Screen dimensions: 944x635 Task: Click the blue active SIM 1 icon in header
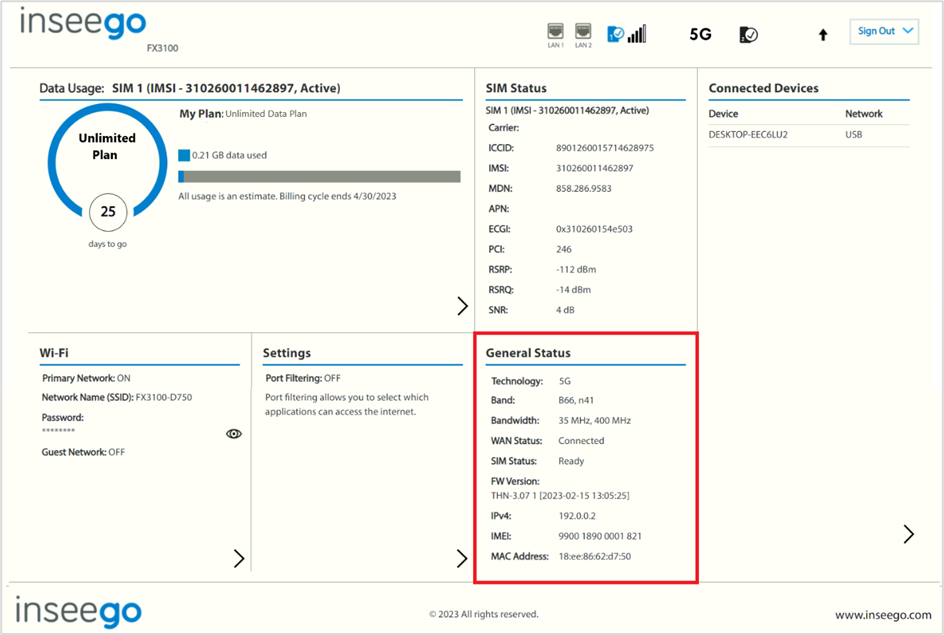[615, 34]
